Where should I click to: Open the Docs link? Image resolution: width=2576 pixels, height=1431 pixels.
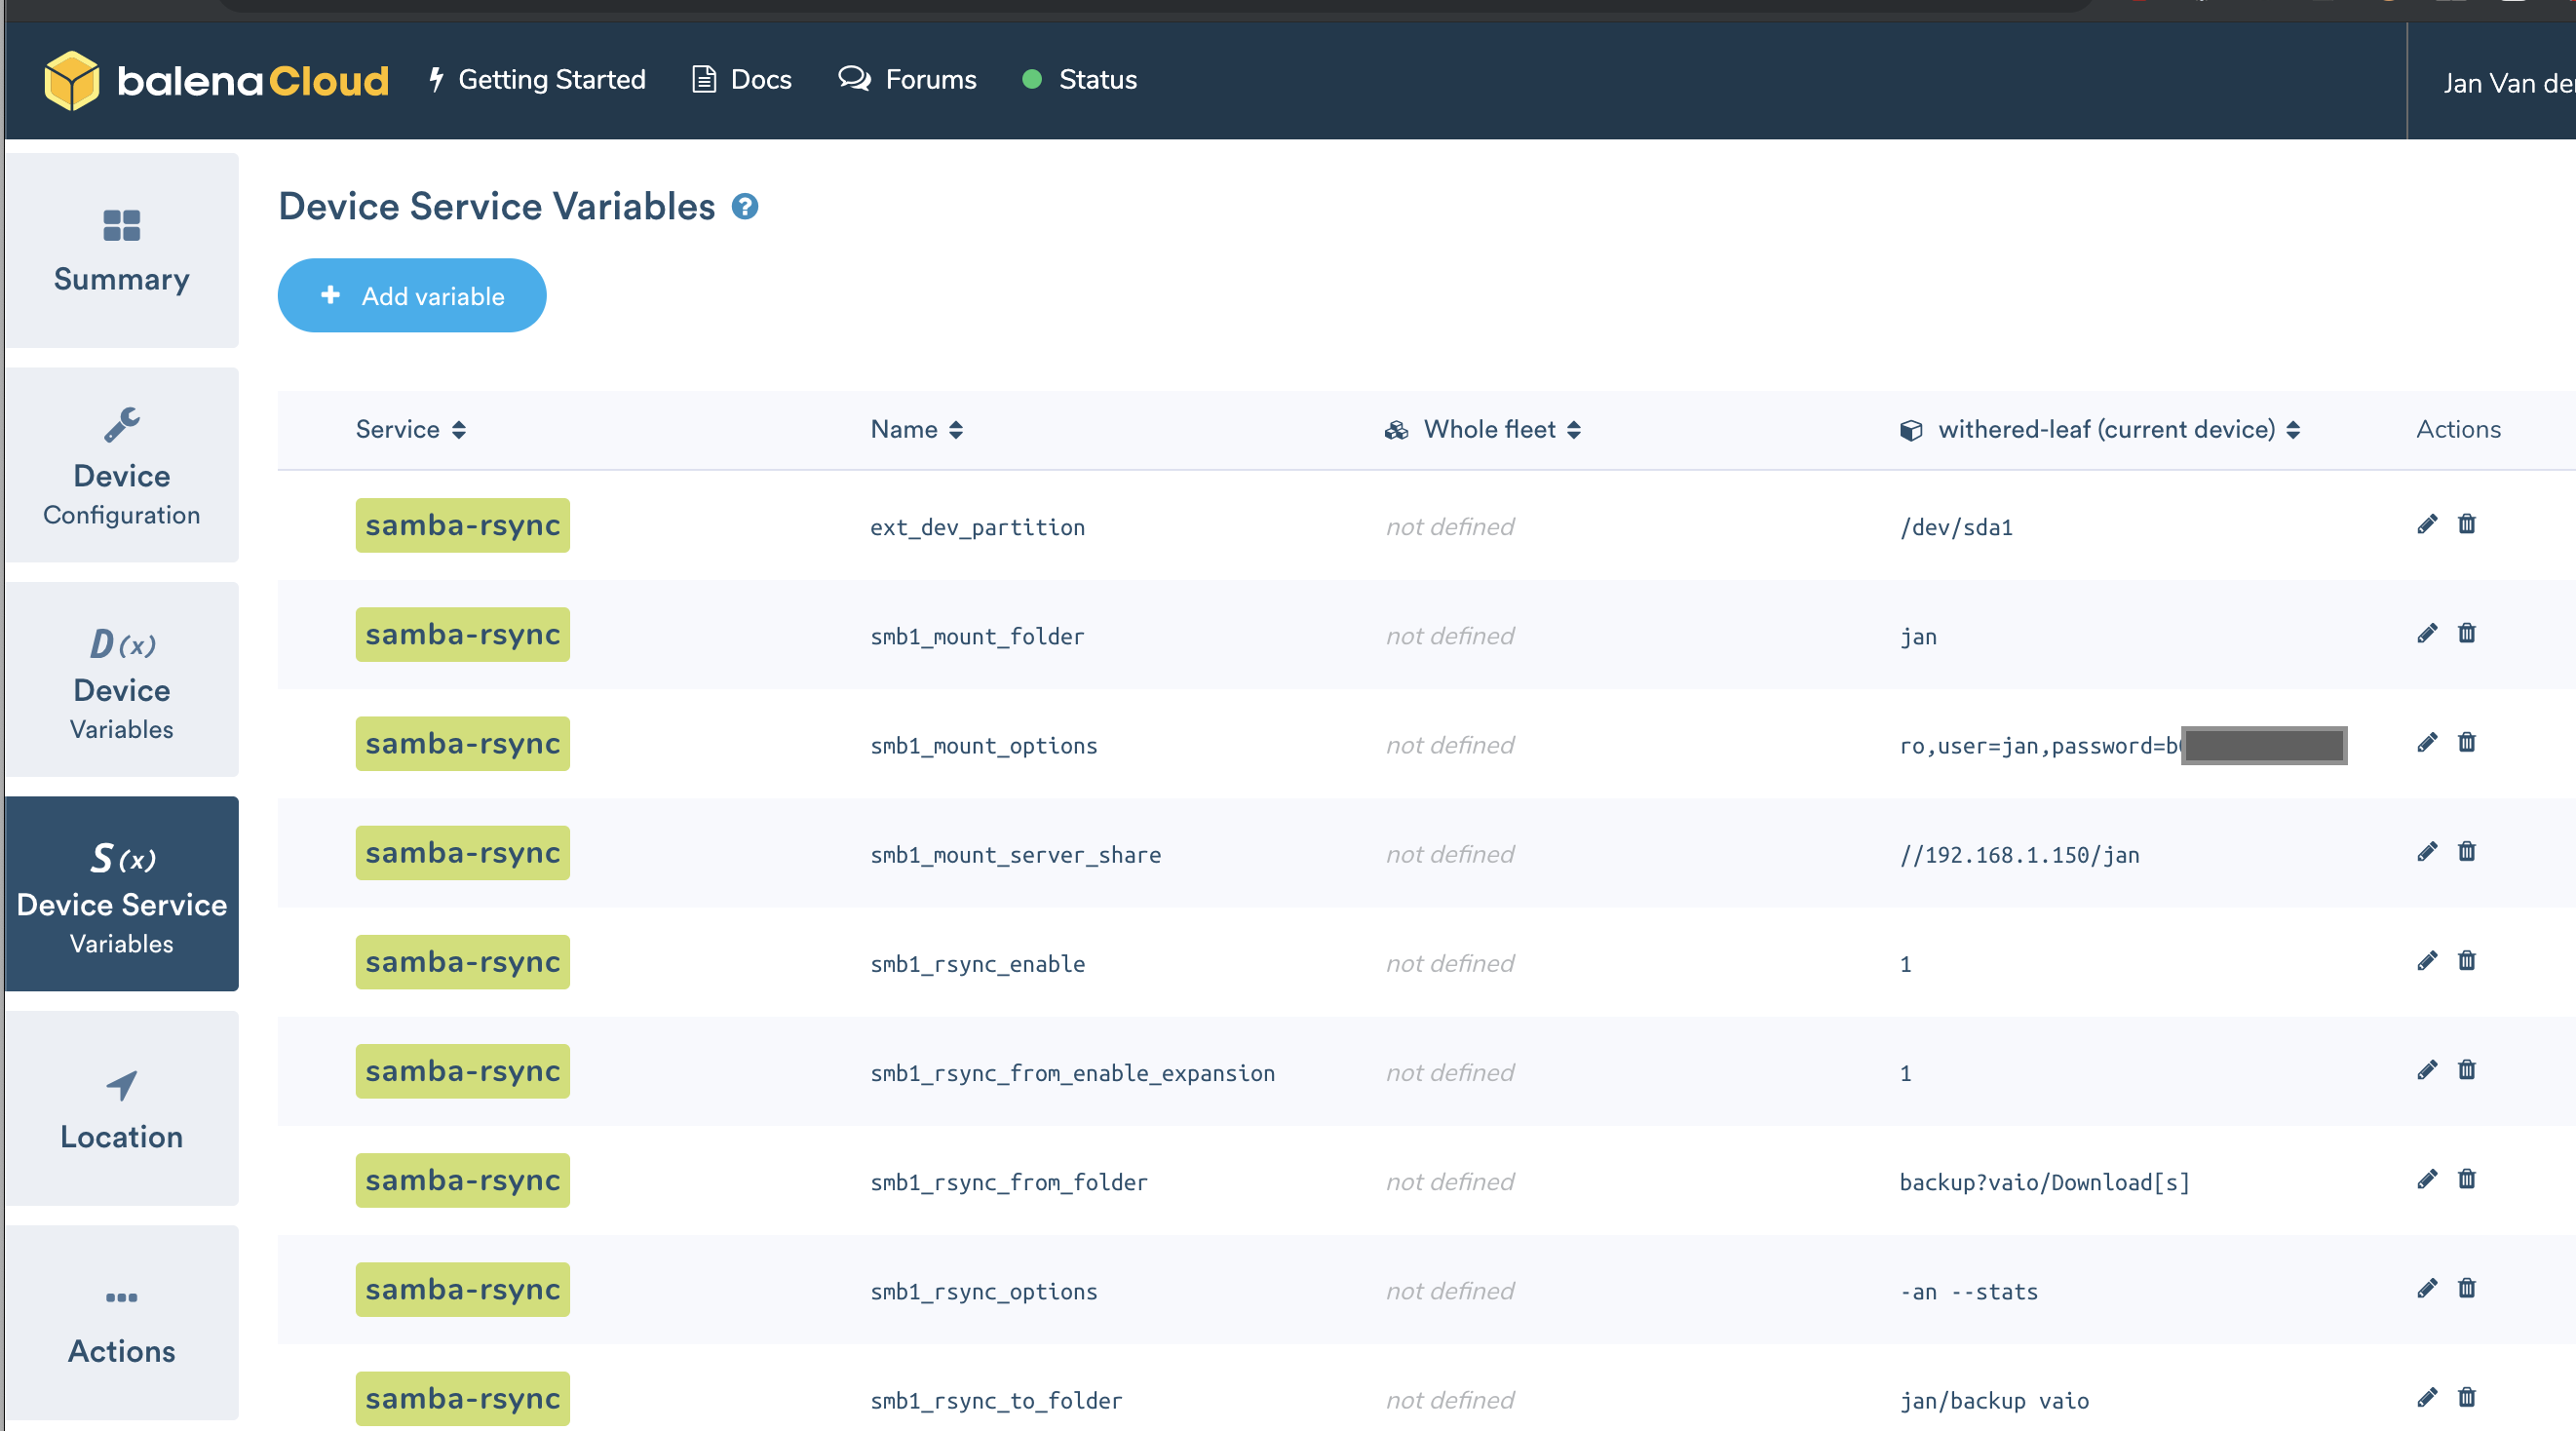[741, 80]
